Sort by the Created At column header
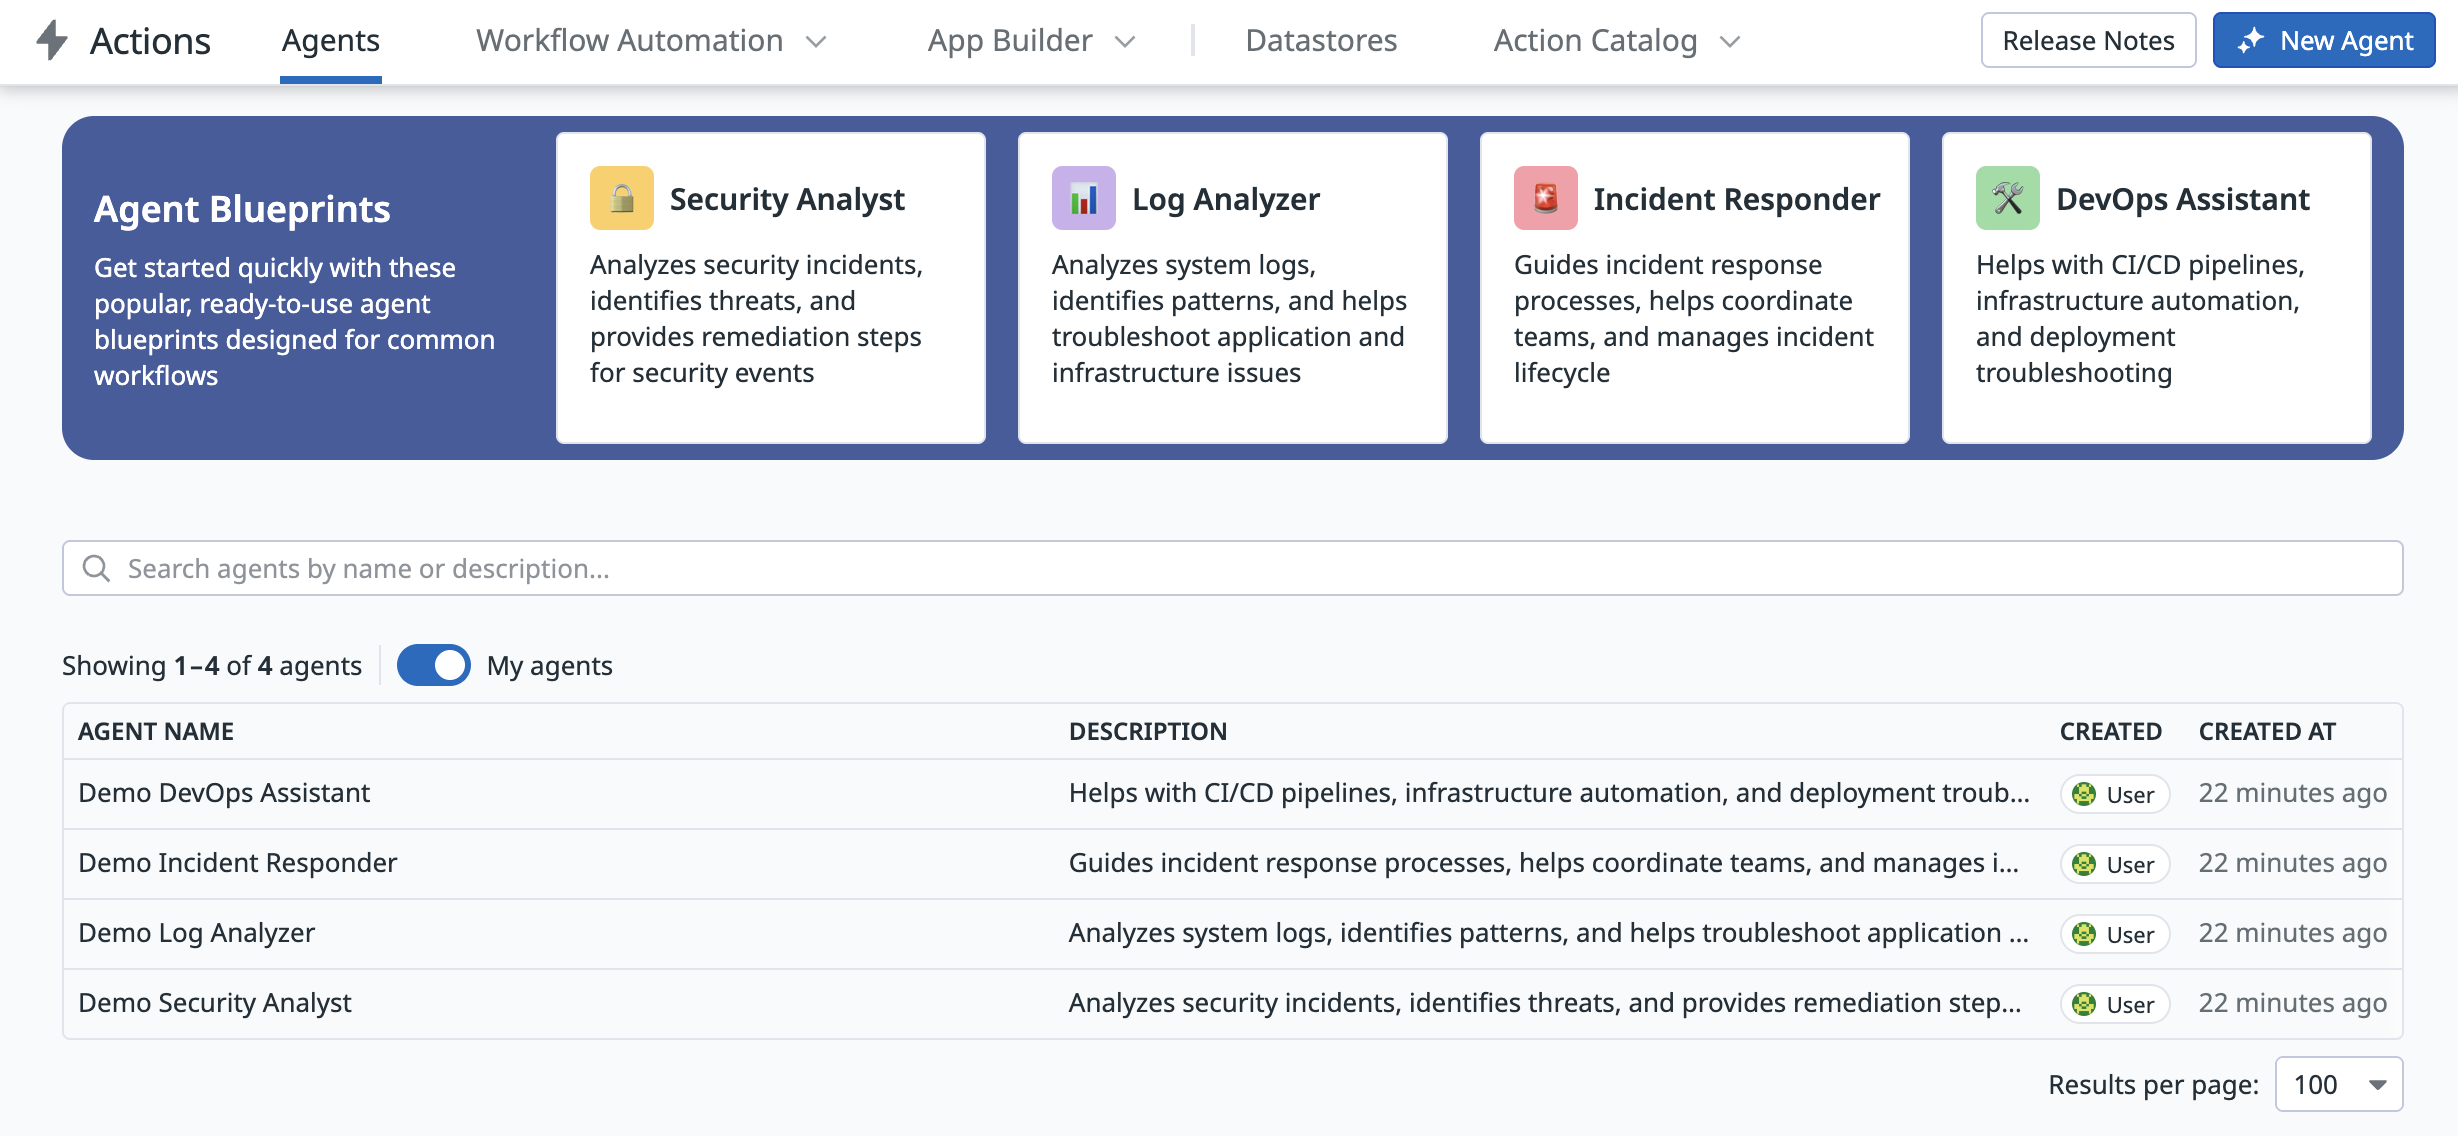 tap(2267, 731)
